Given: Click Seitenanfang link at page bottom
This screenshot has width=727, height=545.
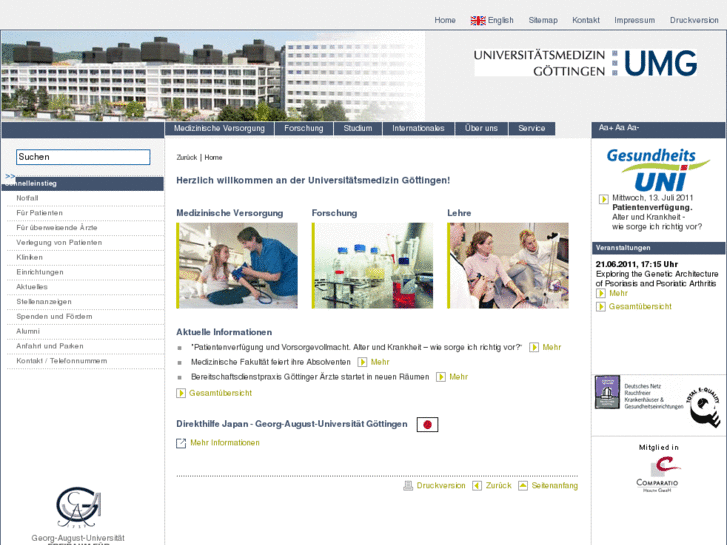Looking at the screenshot, I should (555, 486).
